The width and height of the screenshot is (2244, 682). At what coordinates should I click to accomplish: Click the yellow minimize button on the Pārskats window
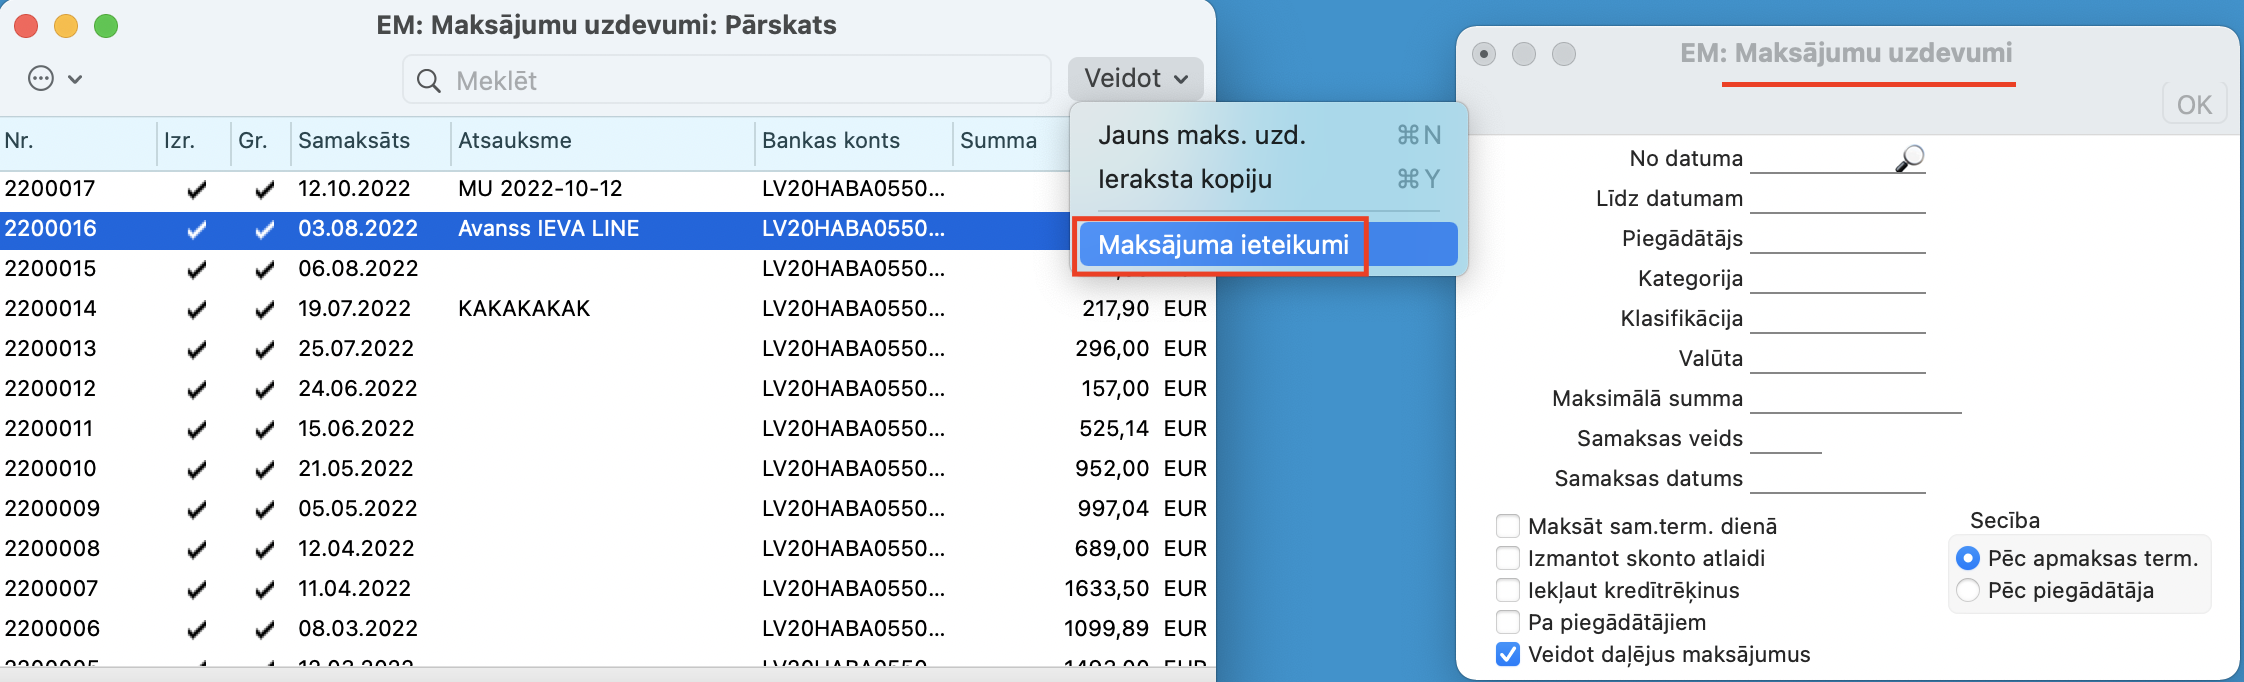[x=66, y=26]
